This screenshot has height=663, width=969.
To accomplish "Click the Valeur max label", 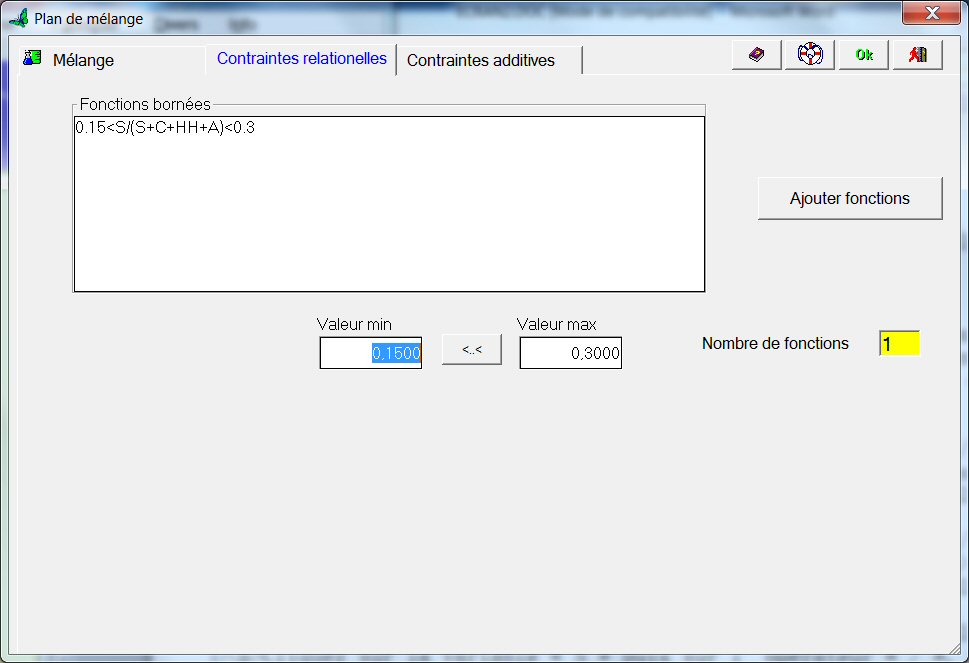I will (556, 324).
